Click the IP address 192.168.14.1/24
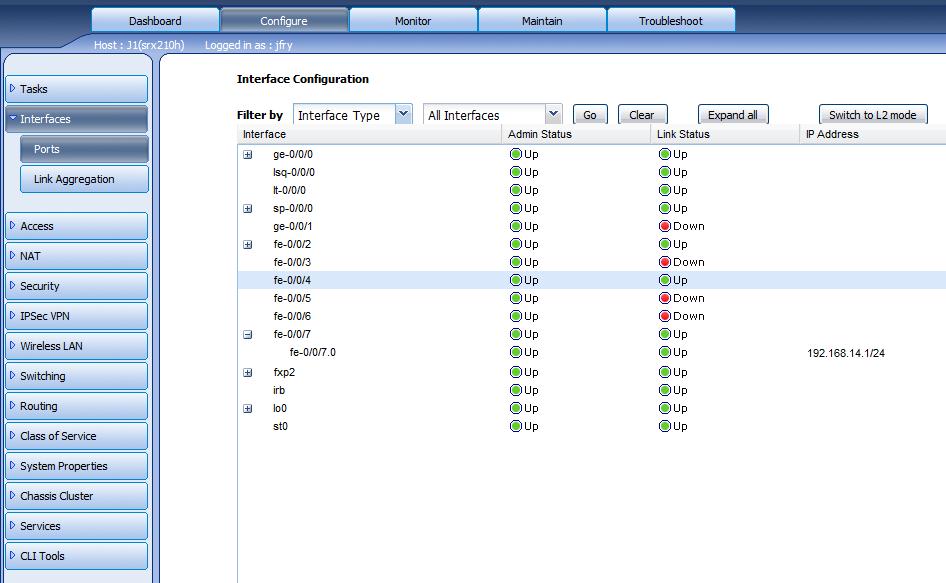The width and height of the screenshot is (946, 583). [x=846, y=353]
